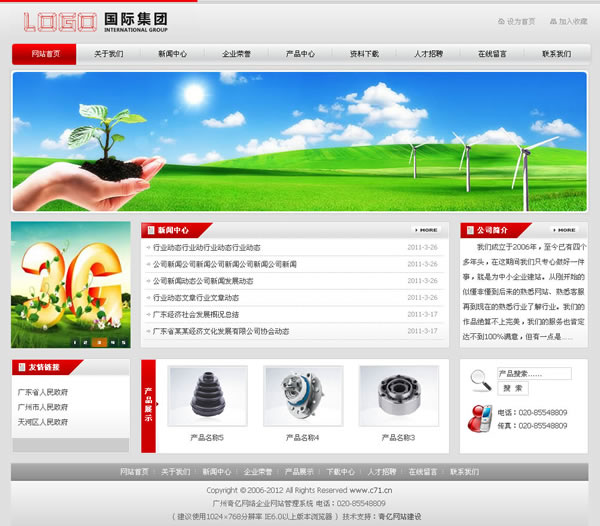Image resolution: width=600 pixels, height=526 pixels.
Task: Open the 广东省人民政府 friendly link
Action: tap(42, 392)
